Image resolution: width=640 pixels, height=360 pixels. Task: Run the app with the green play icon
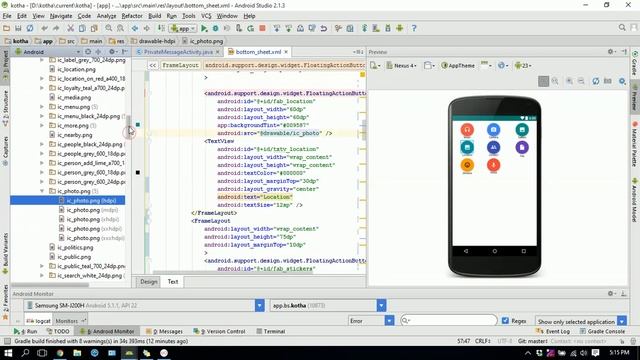(x=204, y=28)
